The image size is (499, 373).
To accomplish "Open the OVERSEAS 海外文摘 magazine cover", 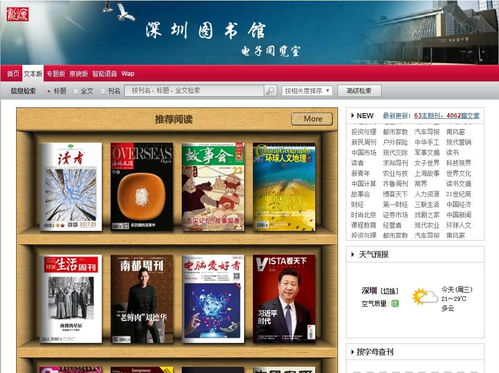I will 142,187.
